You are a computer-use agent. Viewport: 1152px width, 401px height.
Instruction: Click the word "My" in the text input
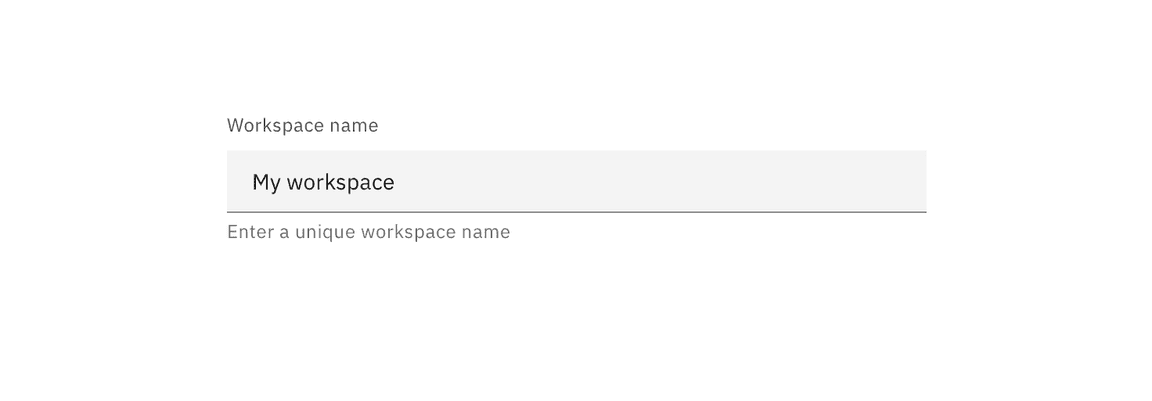tap(266, 183)
